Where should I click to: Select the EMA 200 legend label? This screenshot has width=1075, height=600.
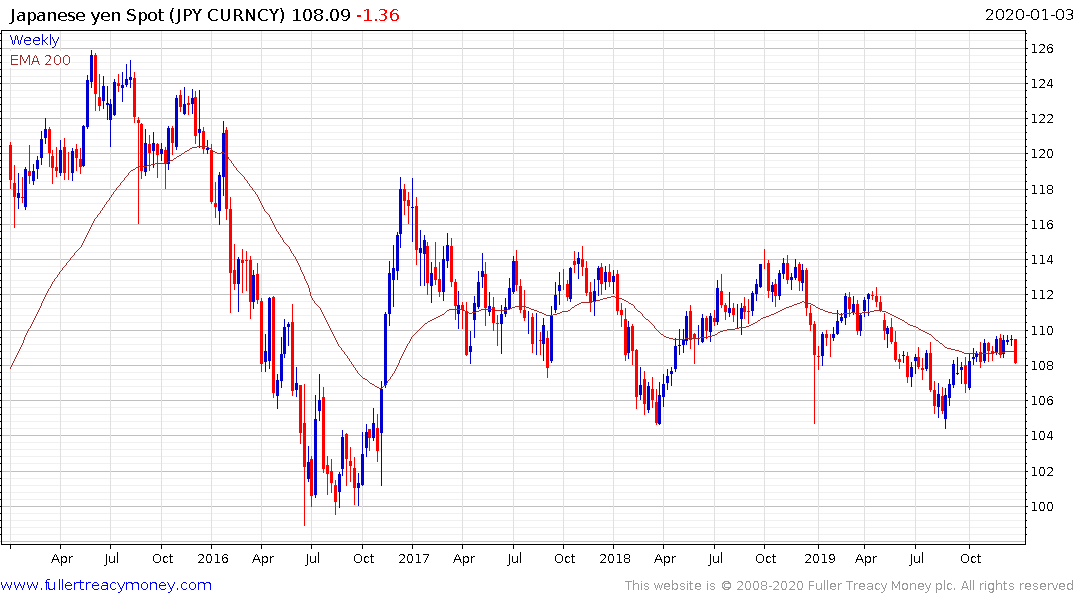click(x=40, y=60)
